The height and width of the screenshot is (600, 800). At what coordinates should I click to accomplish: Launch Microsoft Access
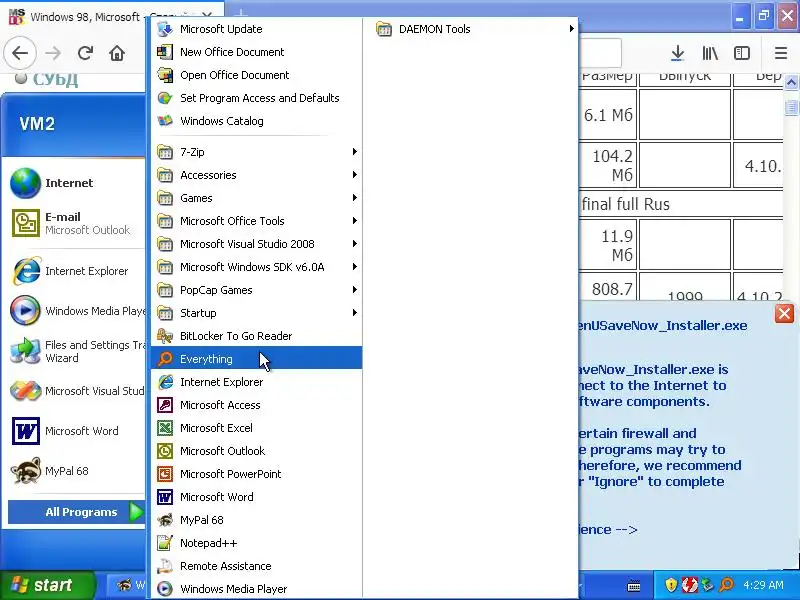pyautogui.click(x=257, y=405)
